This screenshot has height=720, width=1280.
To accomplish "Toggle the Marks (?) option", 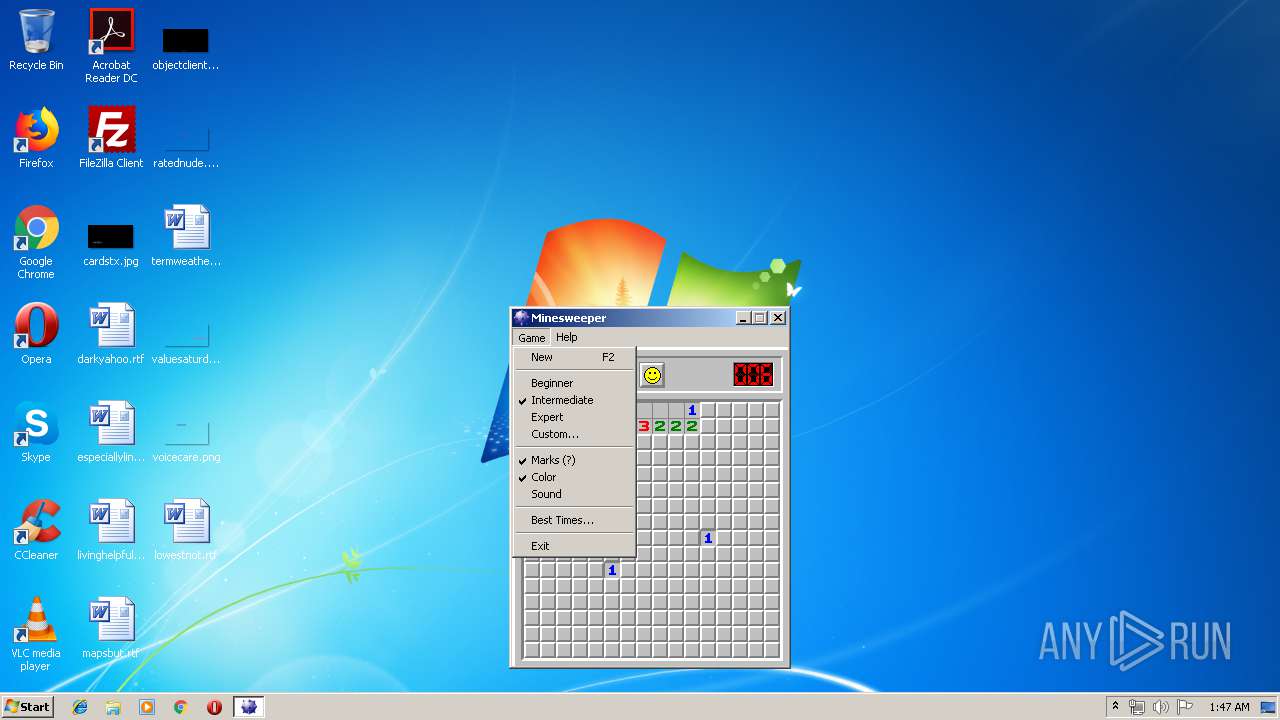I will click(x=574, y=460).
